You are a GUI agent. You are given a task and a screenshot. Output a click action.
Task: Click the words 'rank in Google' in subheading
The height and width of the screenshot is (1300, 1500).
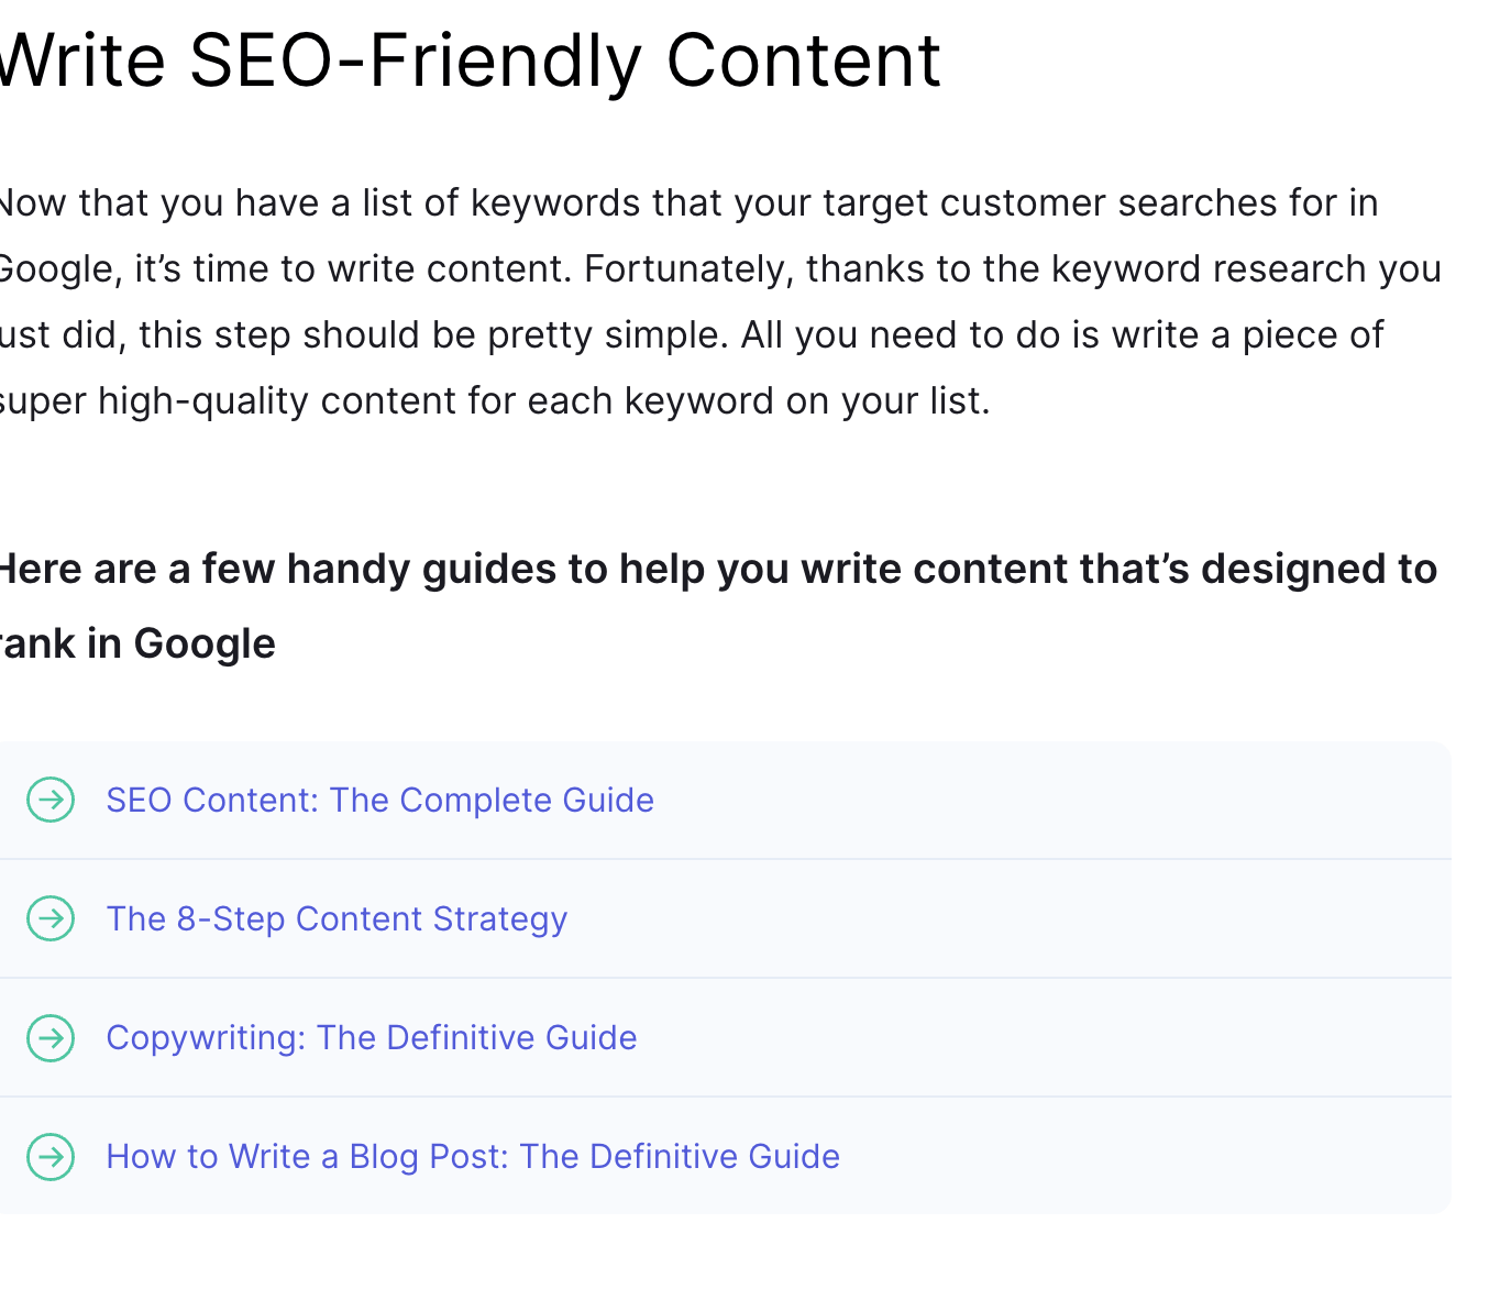click(138, 644)
